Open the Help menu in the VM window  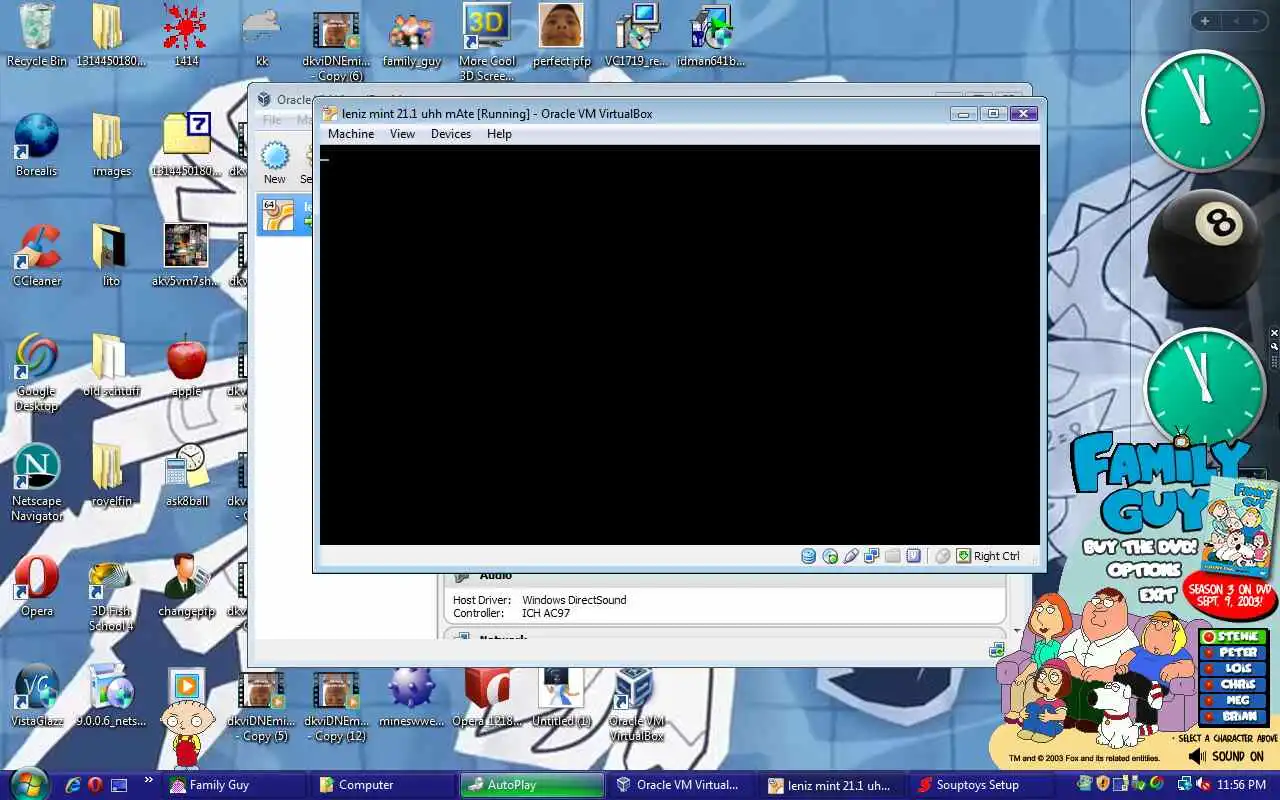(x=499, y=134)
